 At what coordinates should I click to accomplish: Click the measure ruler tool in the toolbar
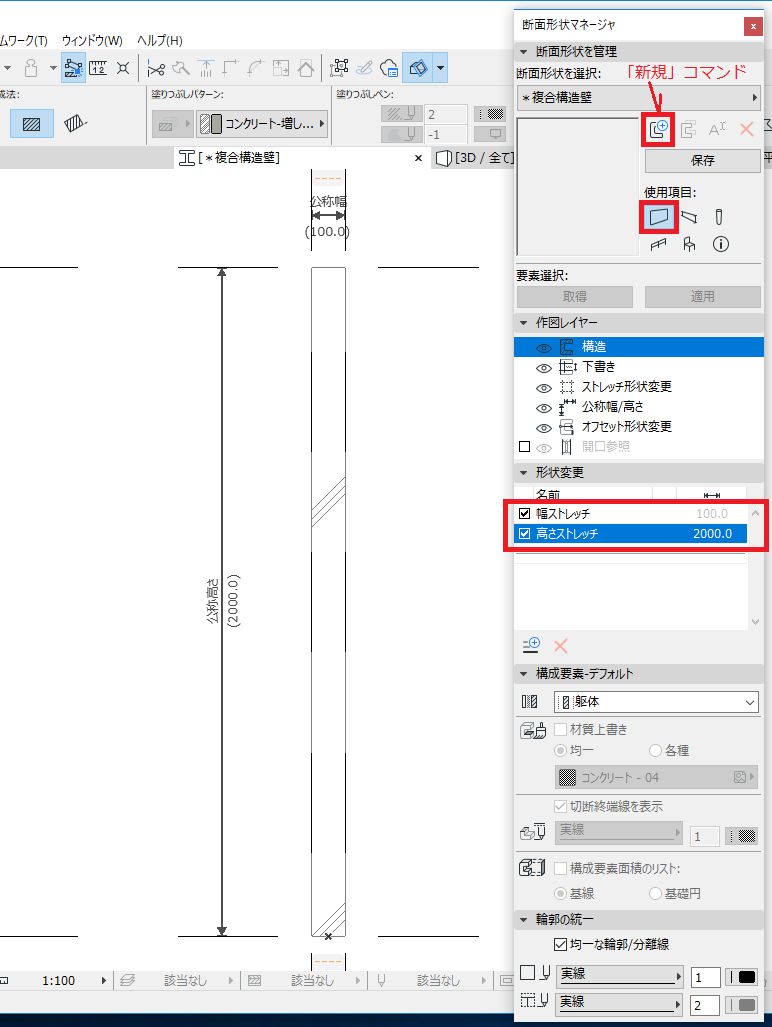(98, 68)
